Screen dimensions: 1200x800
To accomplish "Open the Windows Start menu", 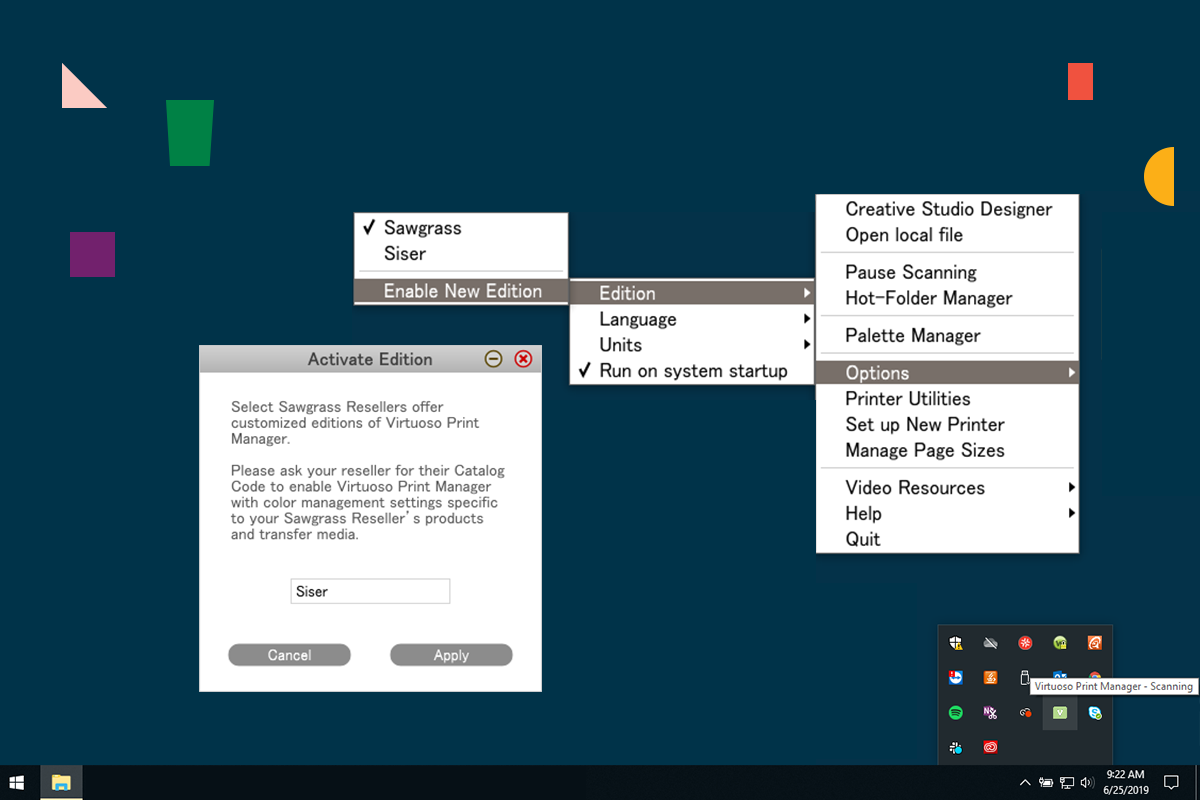I will click(17, 782).
